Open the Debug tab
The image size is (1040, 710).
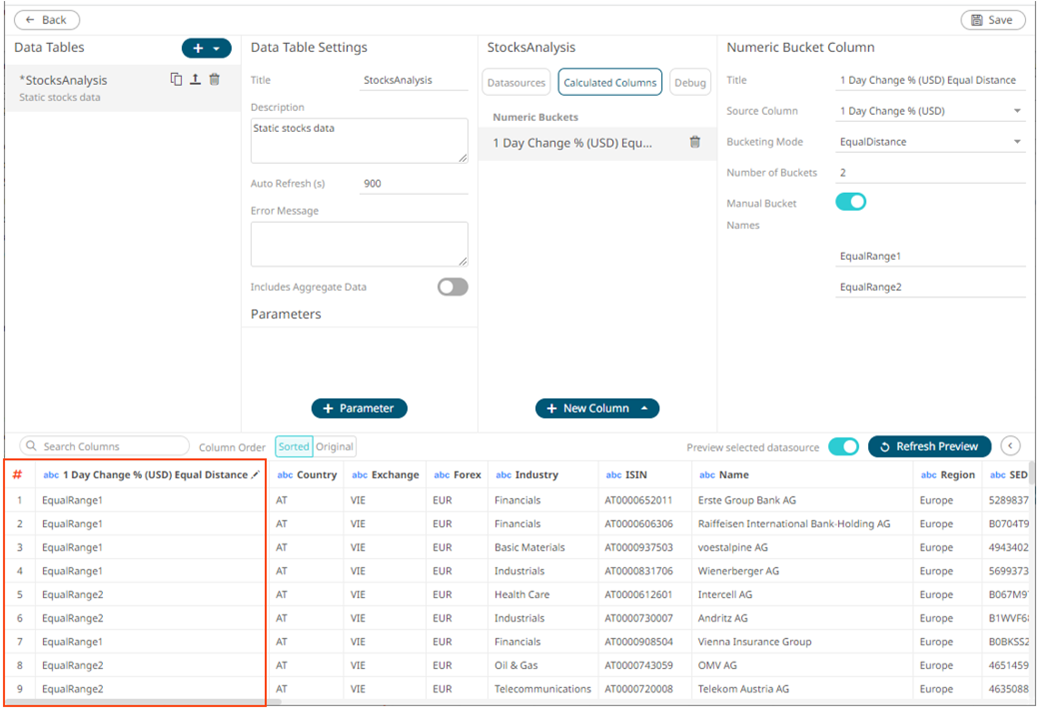point(690,82)
